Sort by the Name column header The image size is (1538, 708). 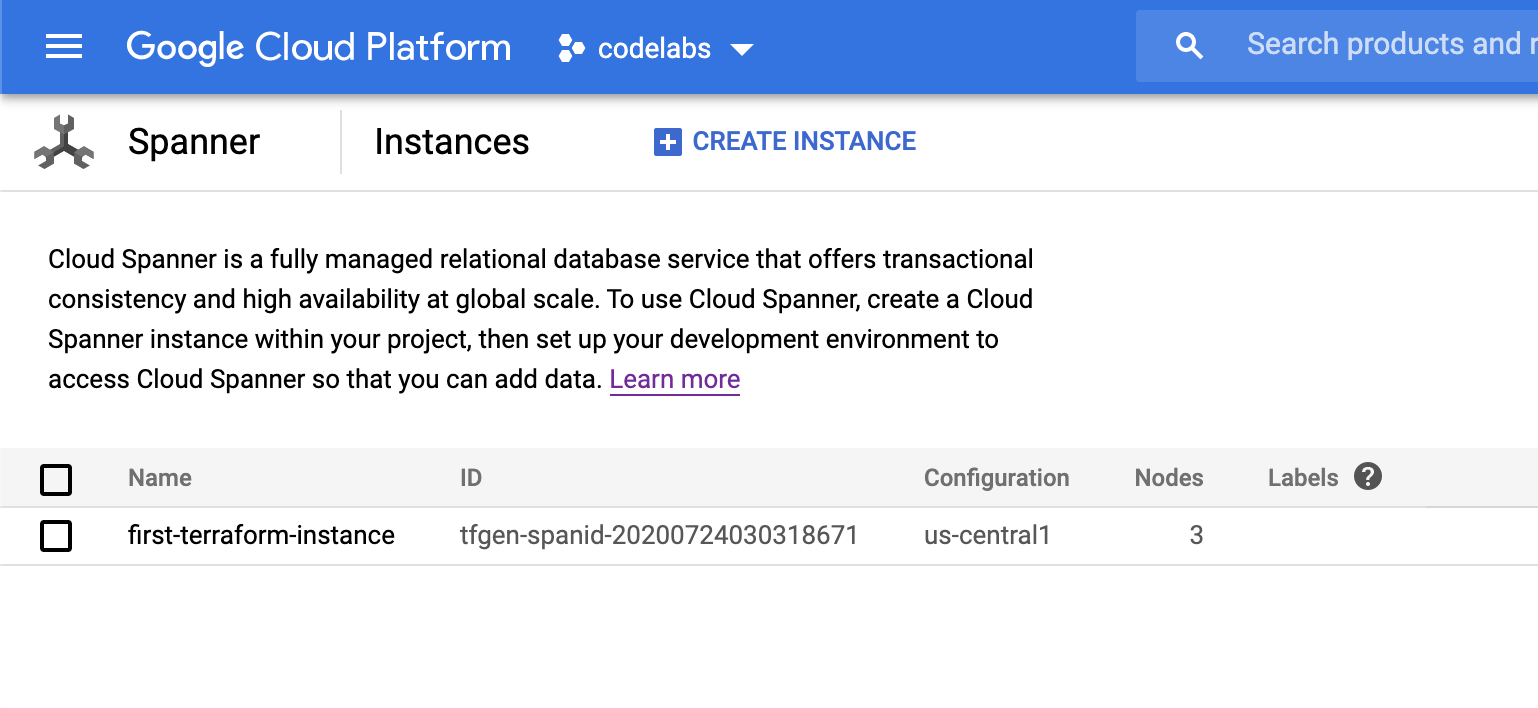[x=160, y=478]
